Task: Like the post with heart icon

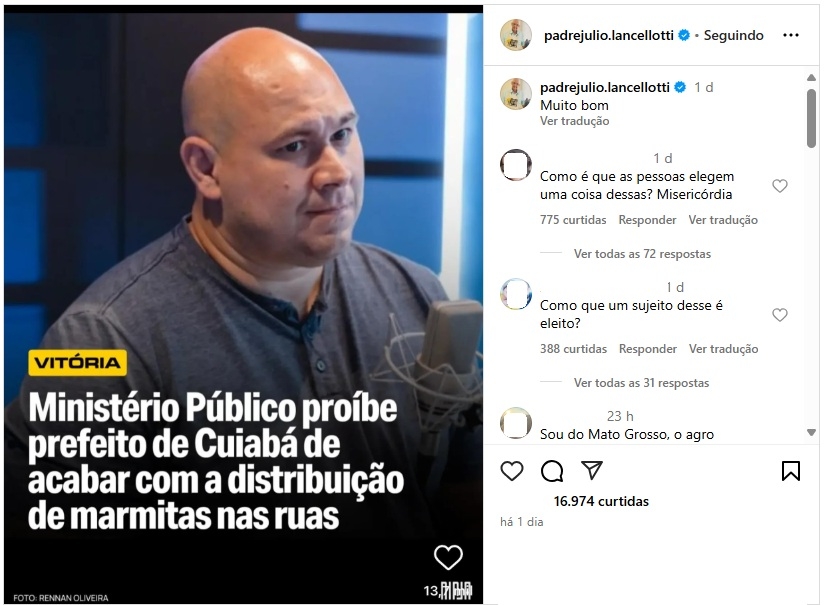Action: pos(512,471)
